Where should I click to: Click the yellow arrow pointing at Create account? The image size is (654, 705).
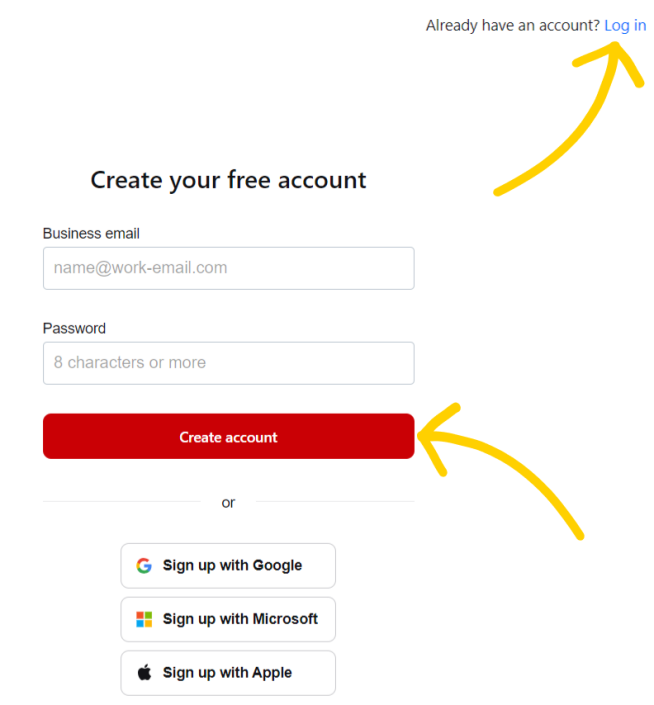500,471
